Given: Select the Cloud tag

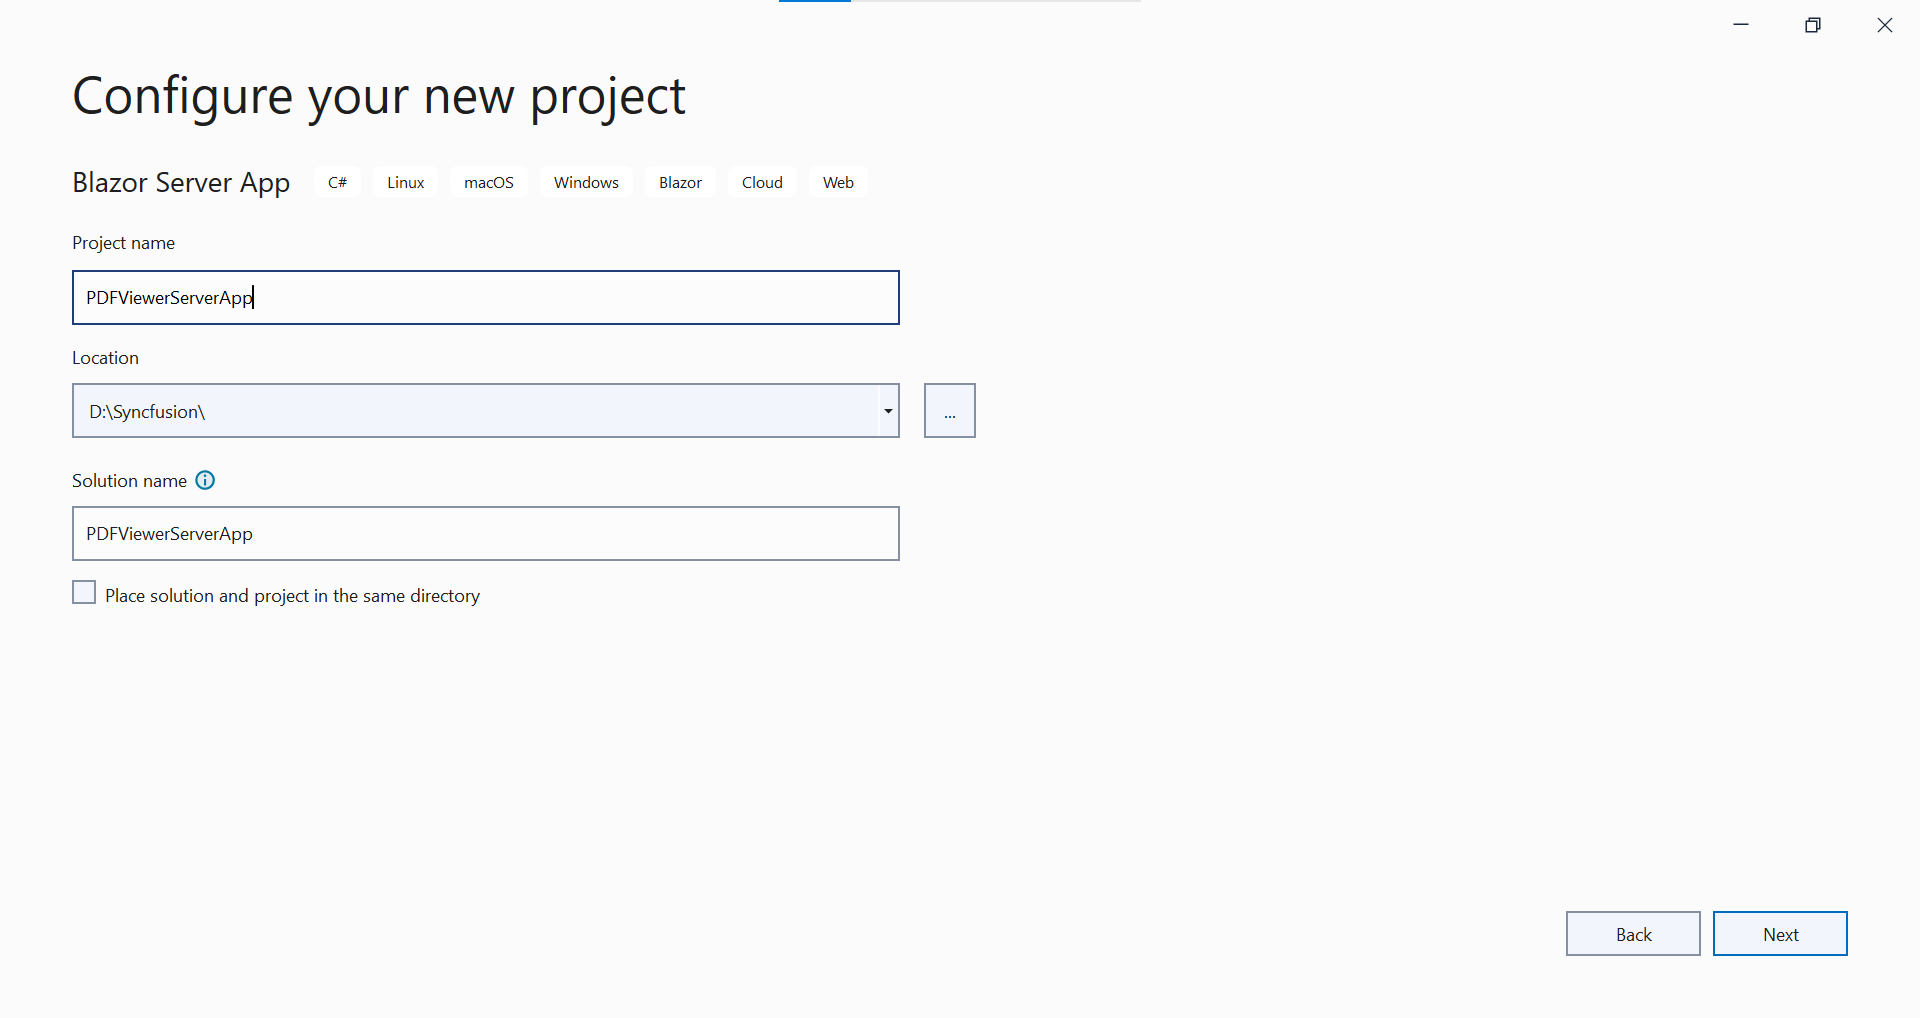Looking at the screenshot, I should (761, 182).
